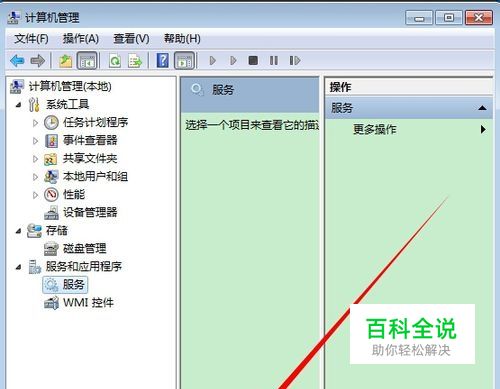The image size is (500, 389).
Task: Select 服务 under 服务和应用程序
Action: click(x=73, y=285)
